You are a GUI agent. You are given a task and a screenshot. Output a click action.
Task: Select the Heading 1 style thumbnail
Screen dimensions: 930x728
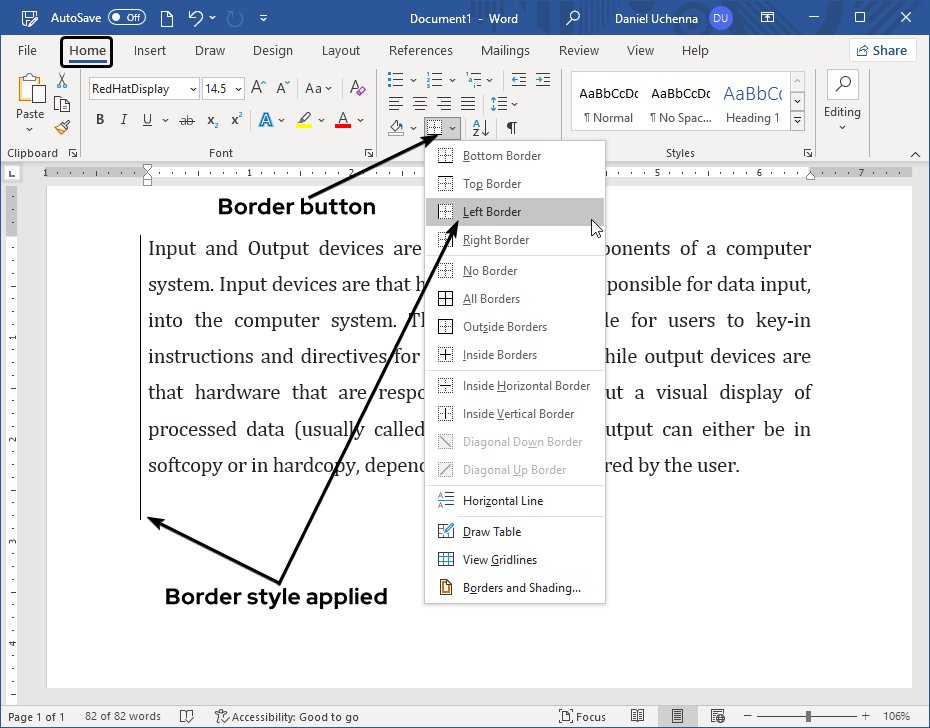pyautogui.click(x=752, y=104)
